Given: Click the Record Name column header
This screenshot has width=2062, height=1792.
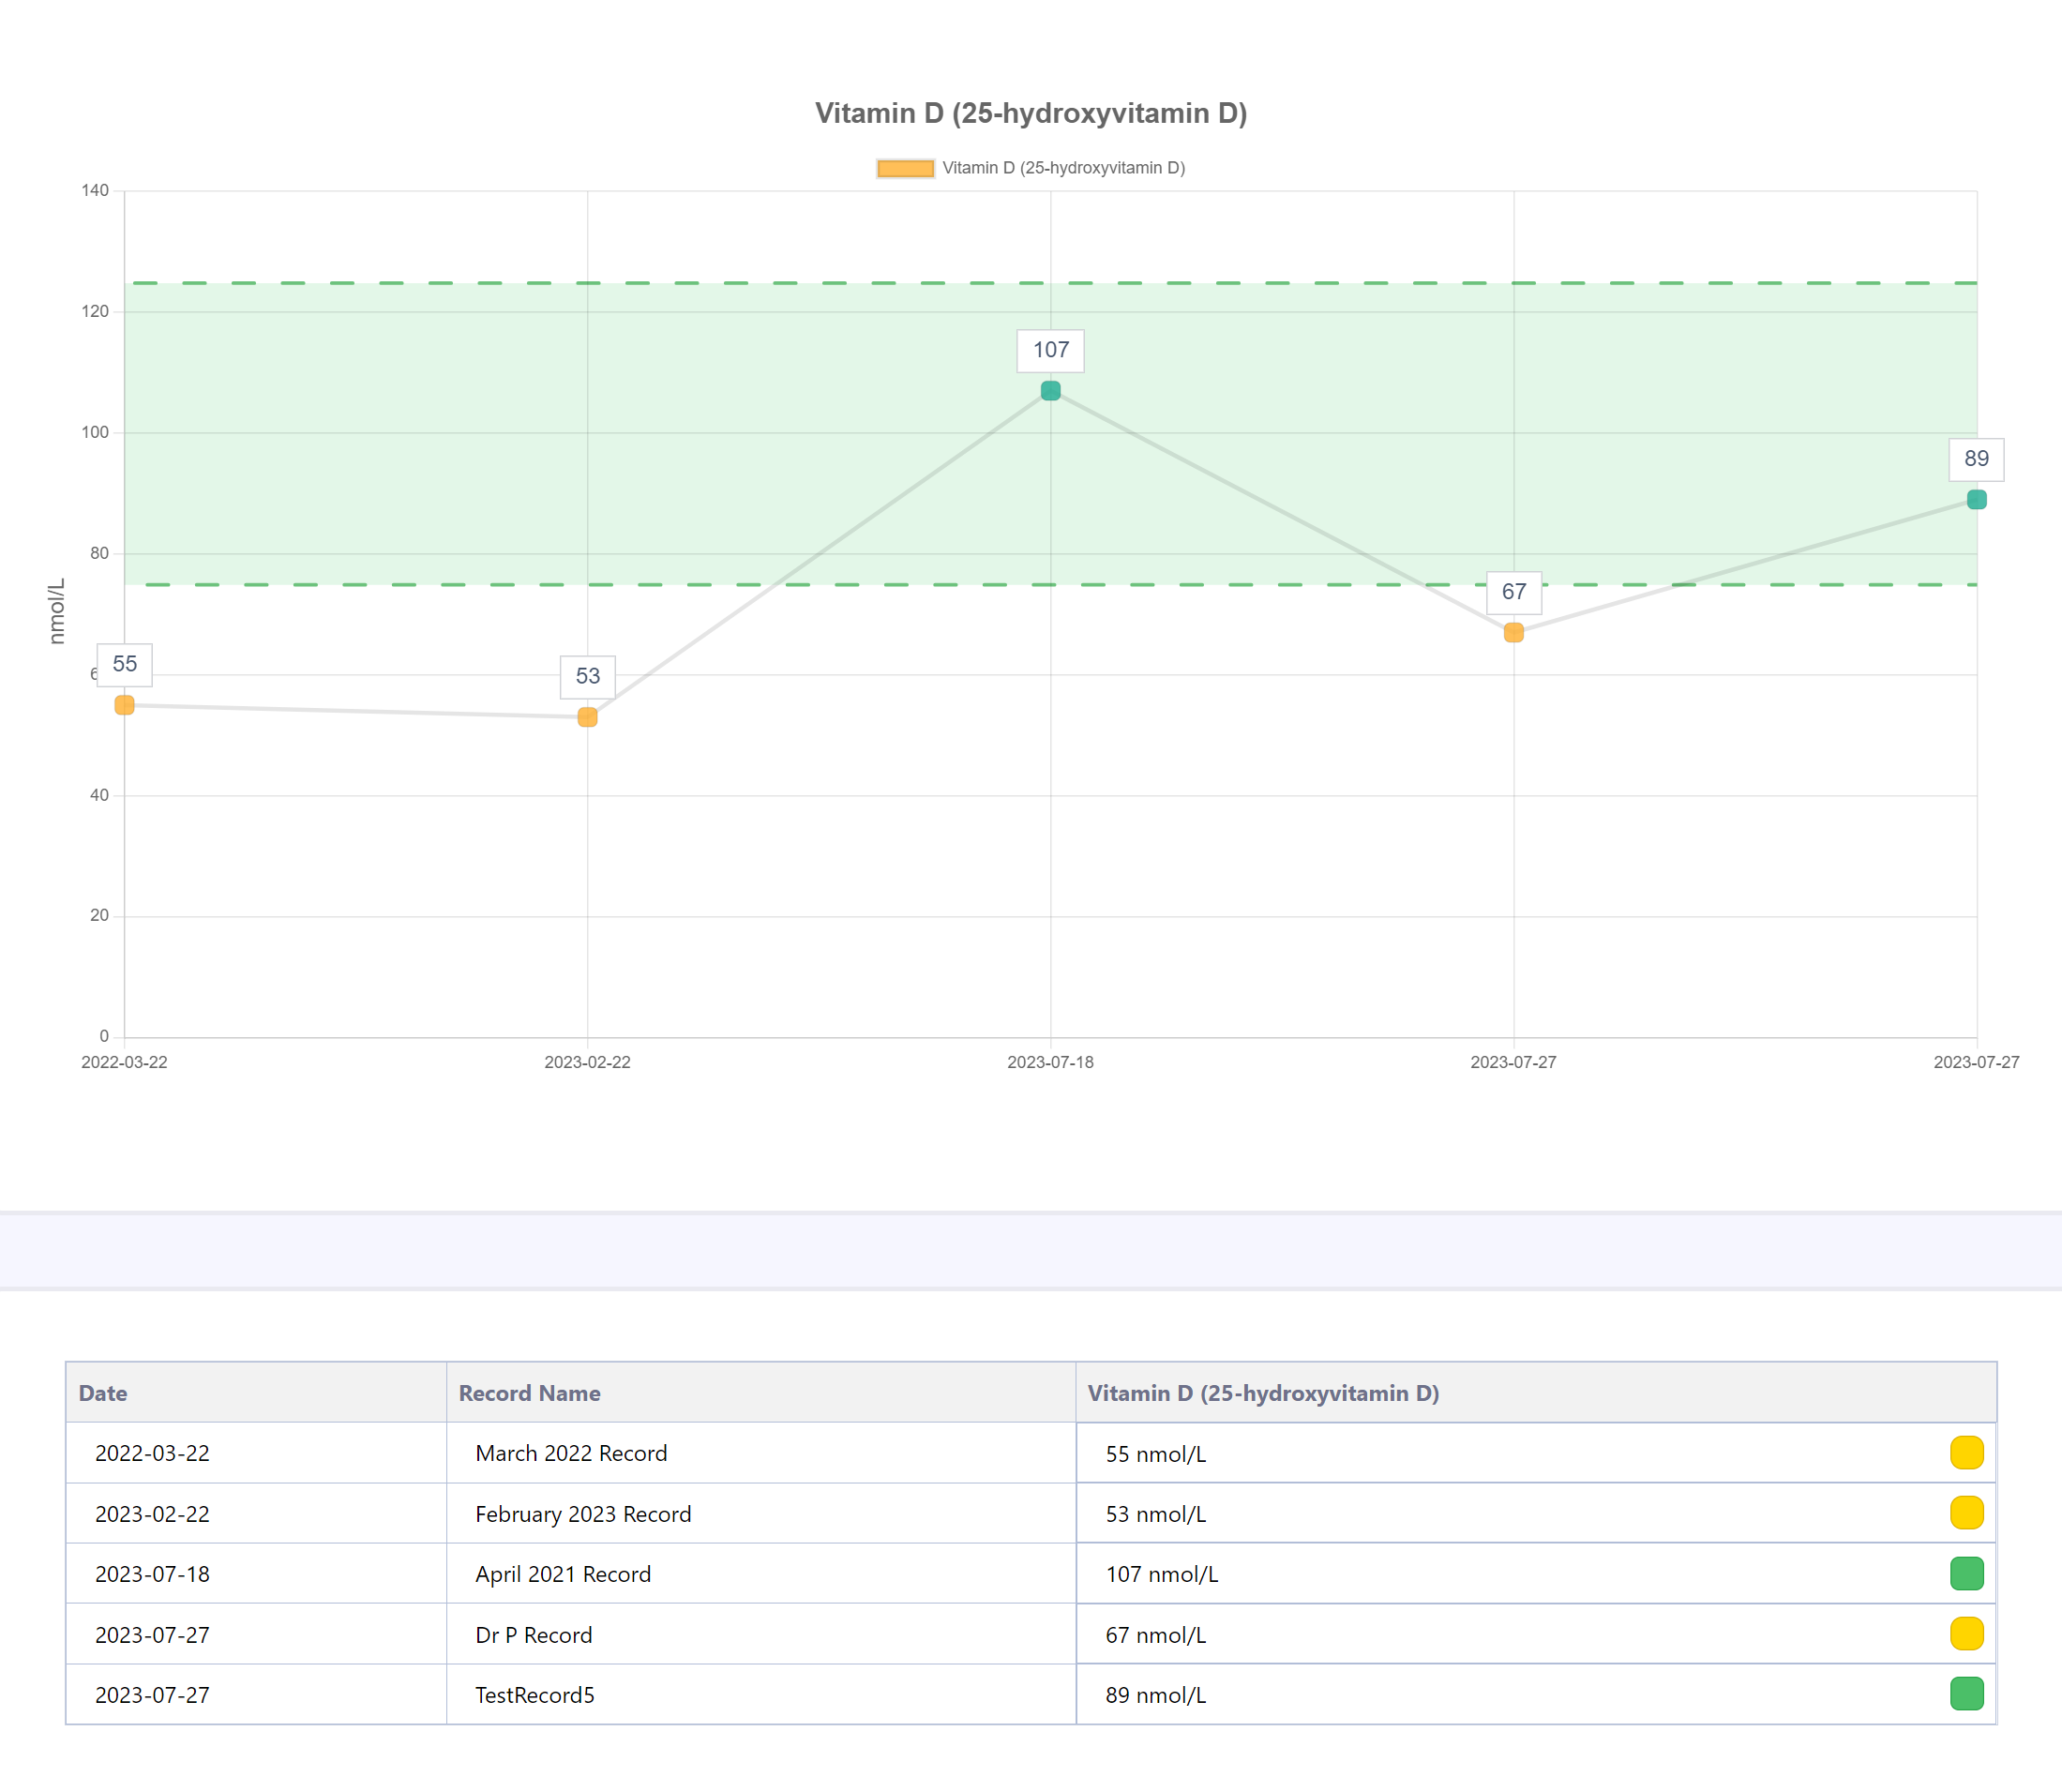Looking at the screenshot, I should [529, 1393].
